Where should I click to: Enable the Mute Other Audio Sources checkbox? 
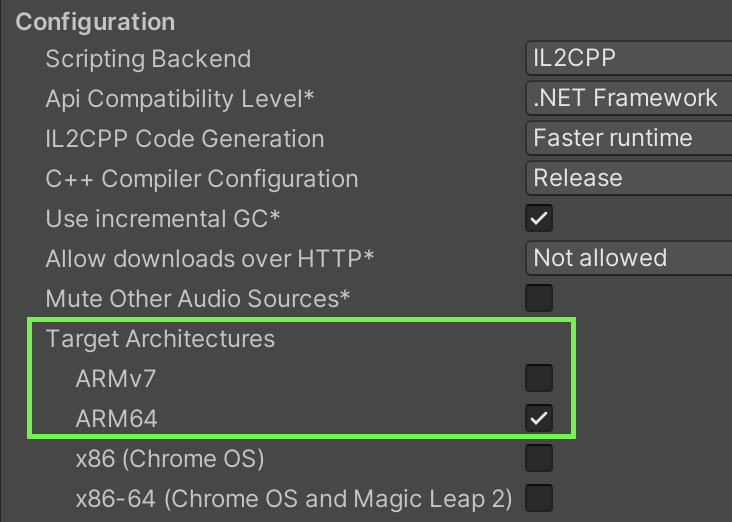(x=539, y=298)
